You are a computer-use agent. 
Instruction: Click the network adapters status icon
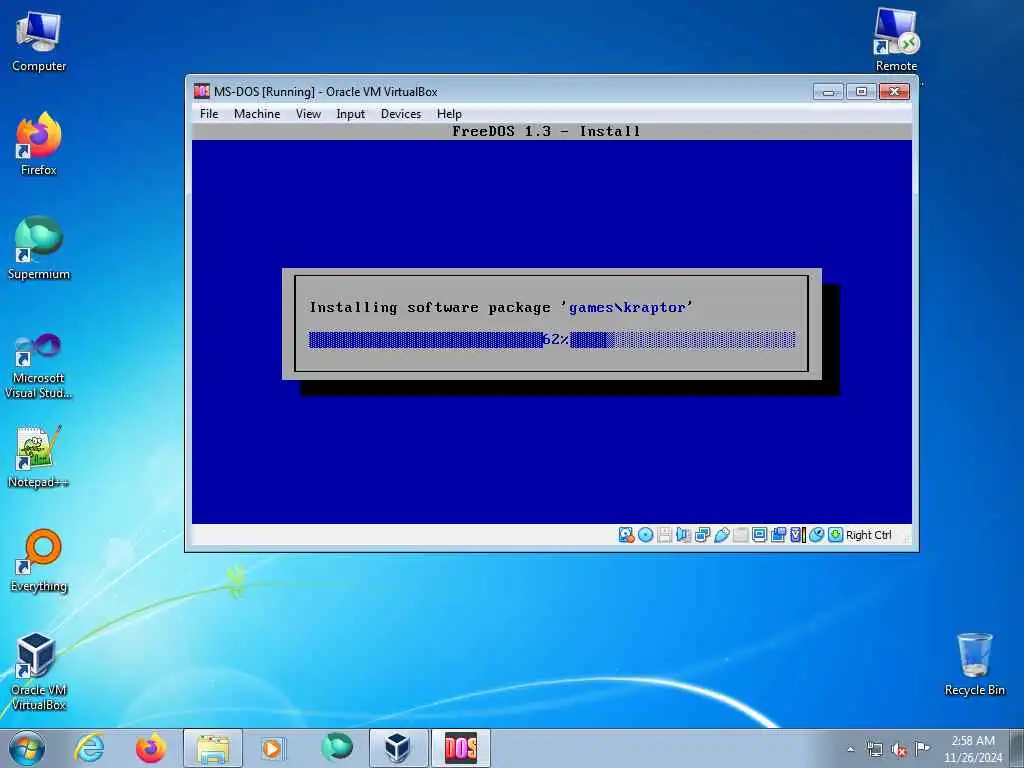click(703, 535)
